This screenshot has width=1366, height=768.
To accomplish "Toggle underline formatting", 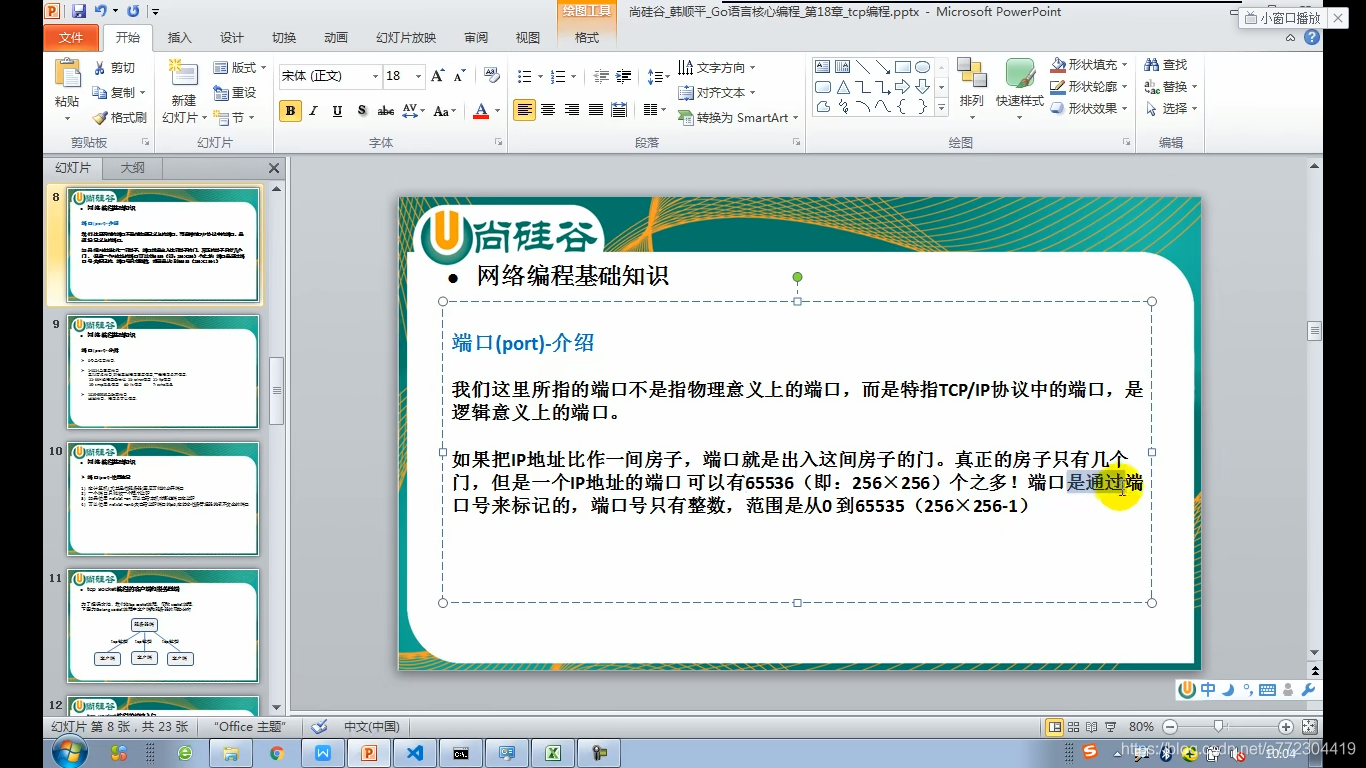I will (337, 111).
